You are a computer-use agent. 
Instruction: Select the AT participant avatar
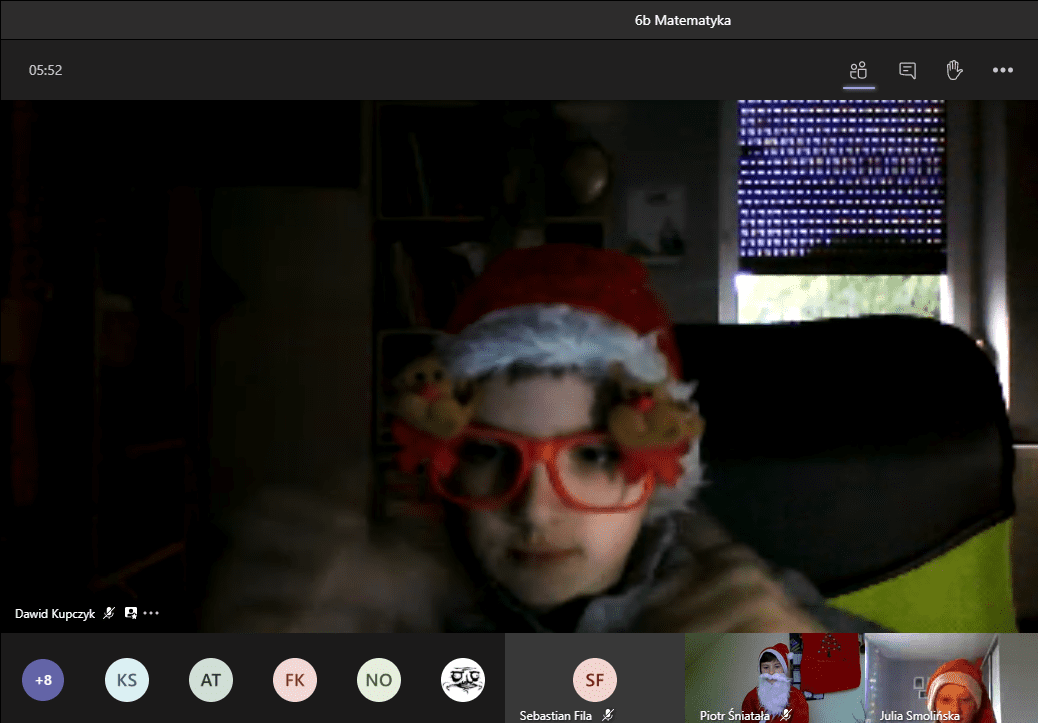[x=211, y=680]
